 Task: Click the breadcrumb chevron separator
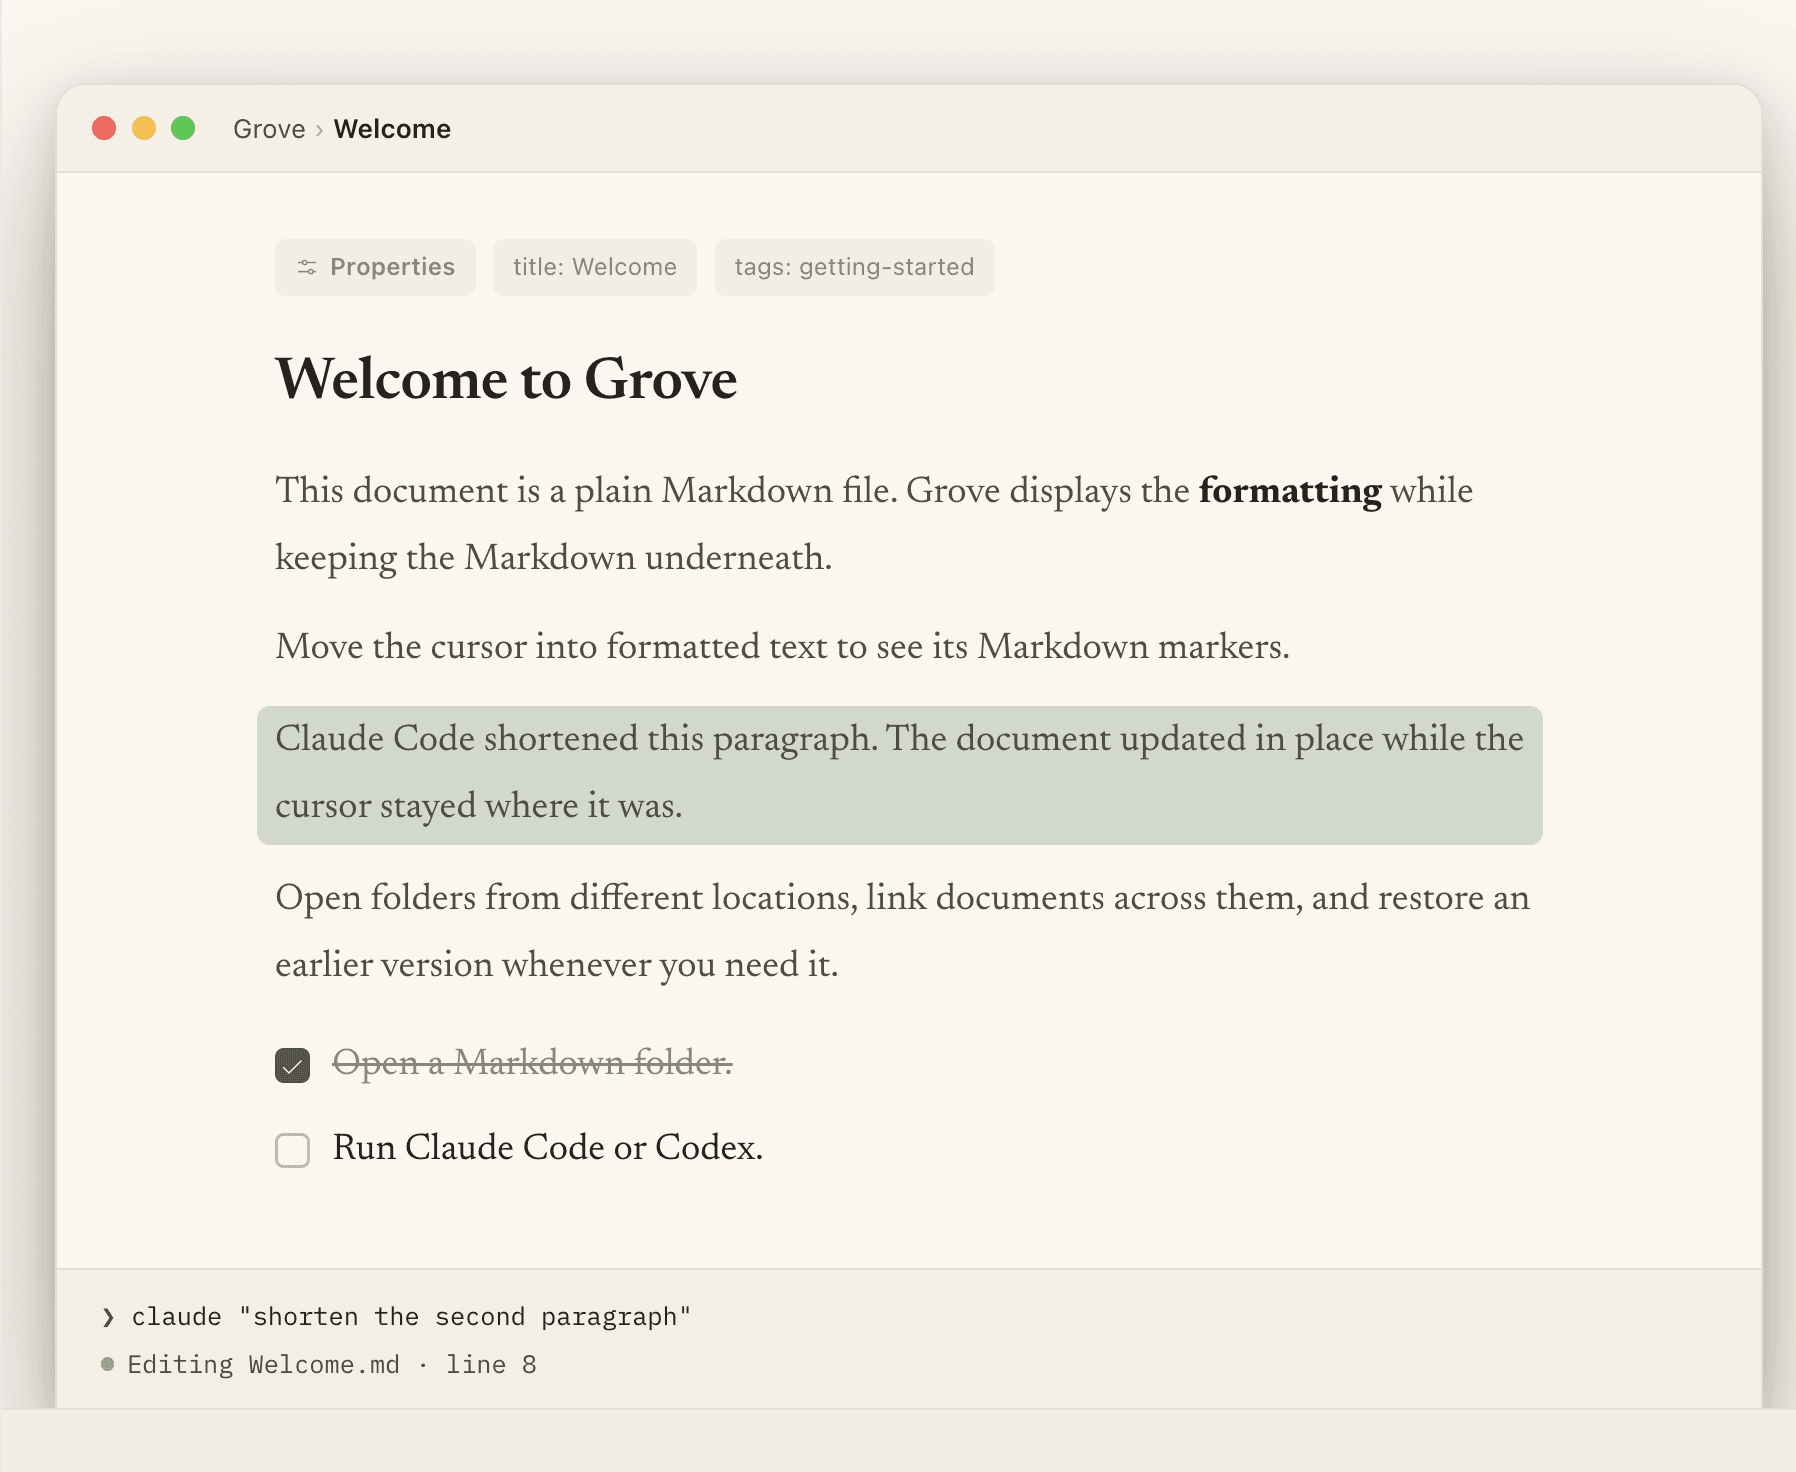point(319,130)
